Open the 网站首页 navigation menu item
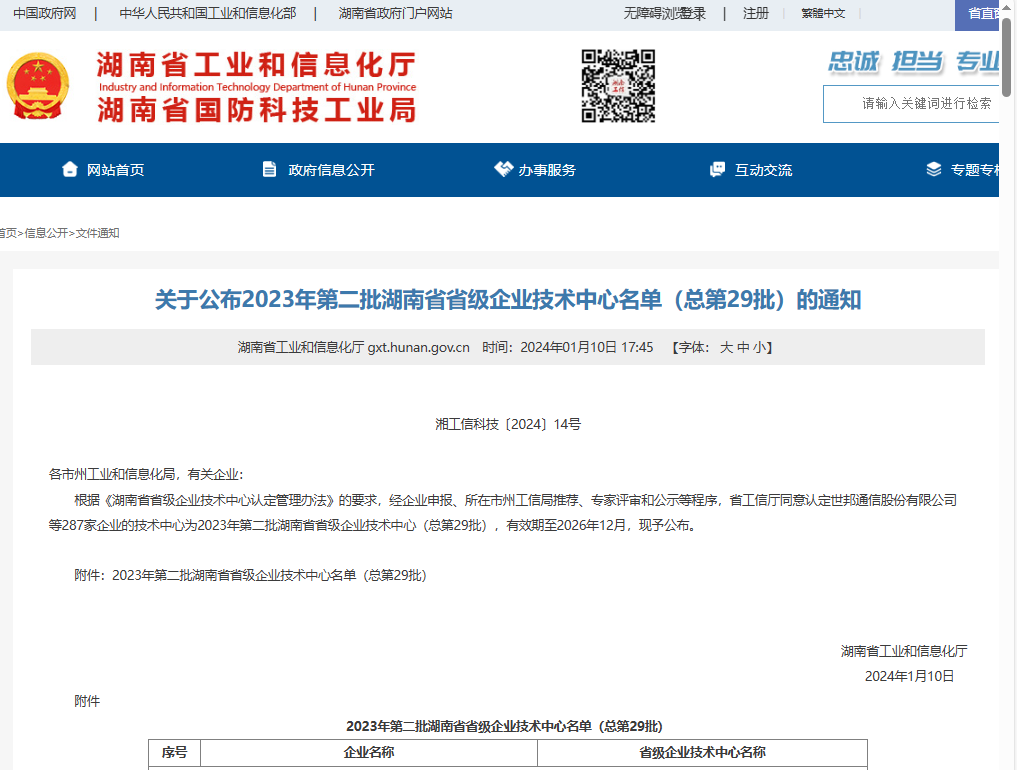 pyautogui.click(x=115, y=170)
